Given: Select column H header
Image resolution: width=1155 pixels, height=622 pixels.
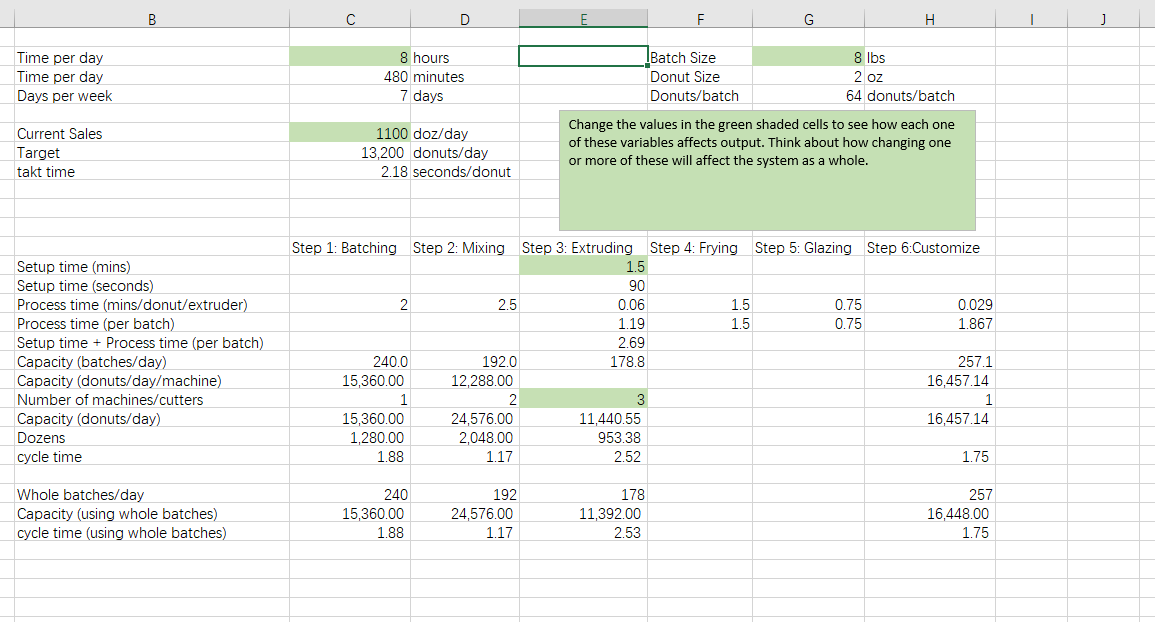Looking at the screenshot, I should coord(929,18).
